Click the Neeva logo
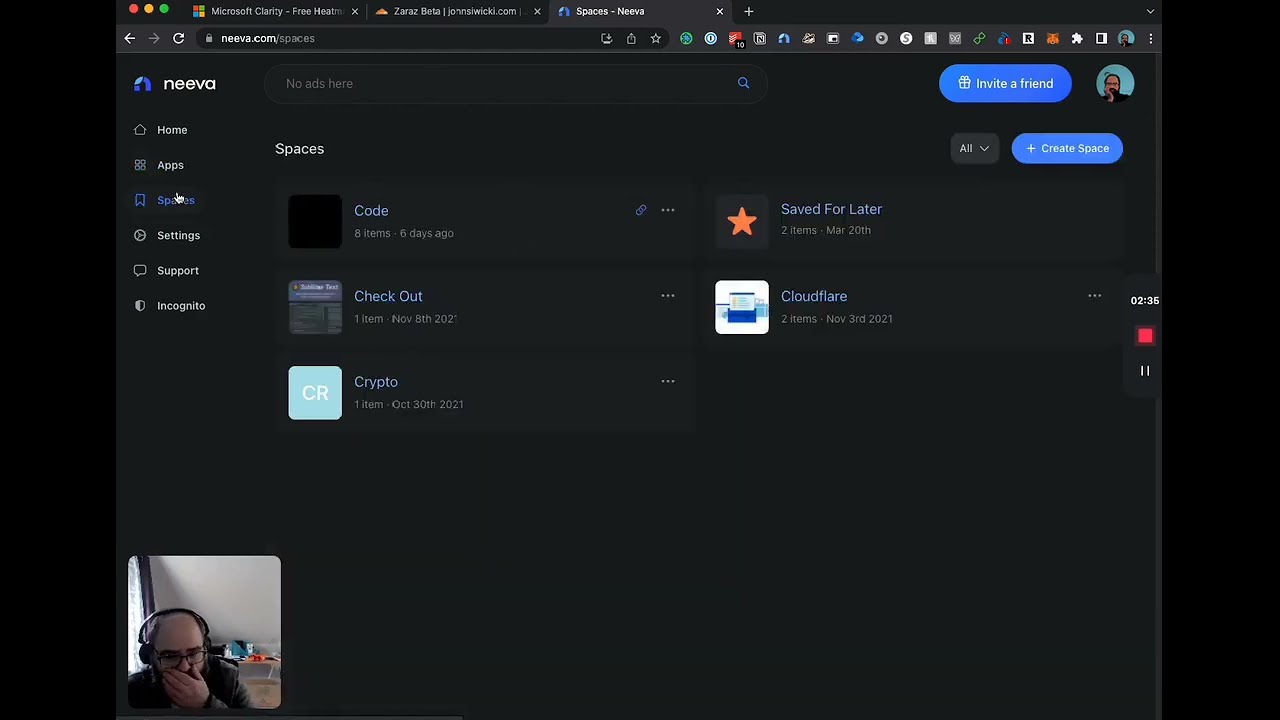1280x720 pixels. tap(175, 84)
